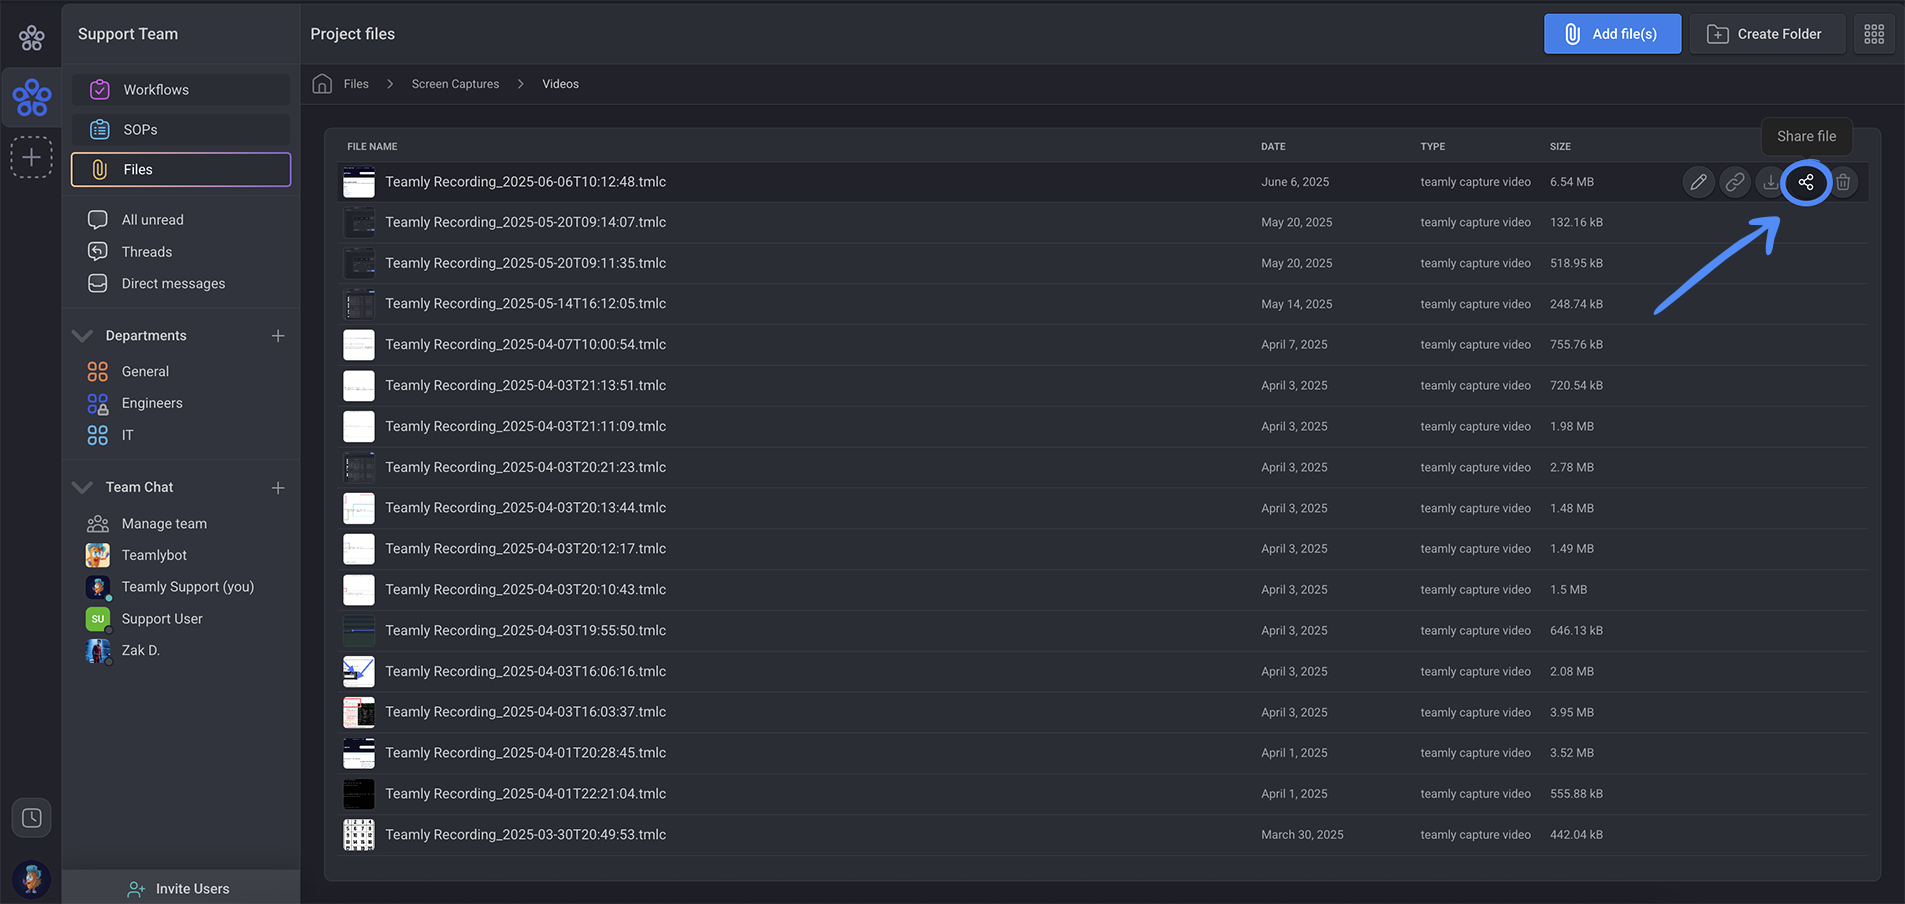Go to Screen Captures in the breadcrumb

(455, 84)
